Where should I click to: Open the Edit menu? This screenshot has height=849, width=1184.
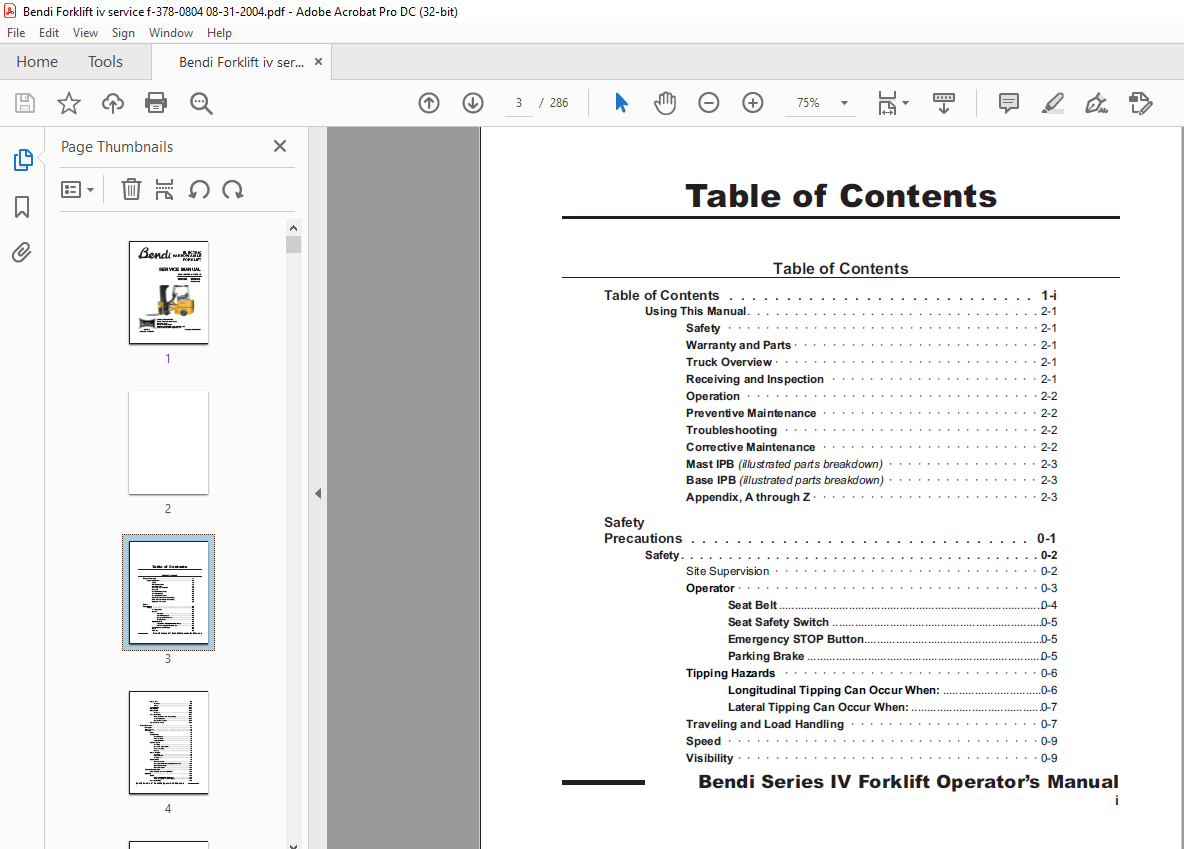49,32
